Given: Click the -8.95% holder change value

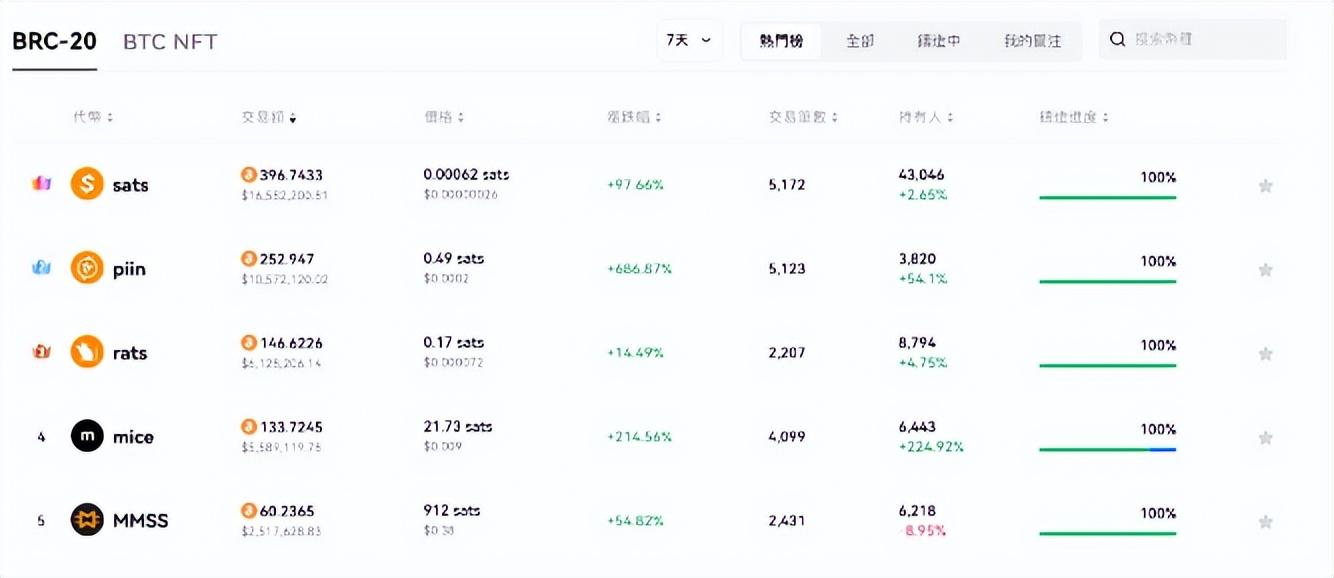Looking at the screenshot, I should pos(922,531).
